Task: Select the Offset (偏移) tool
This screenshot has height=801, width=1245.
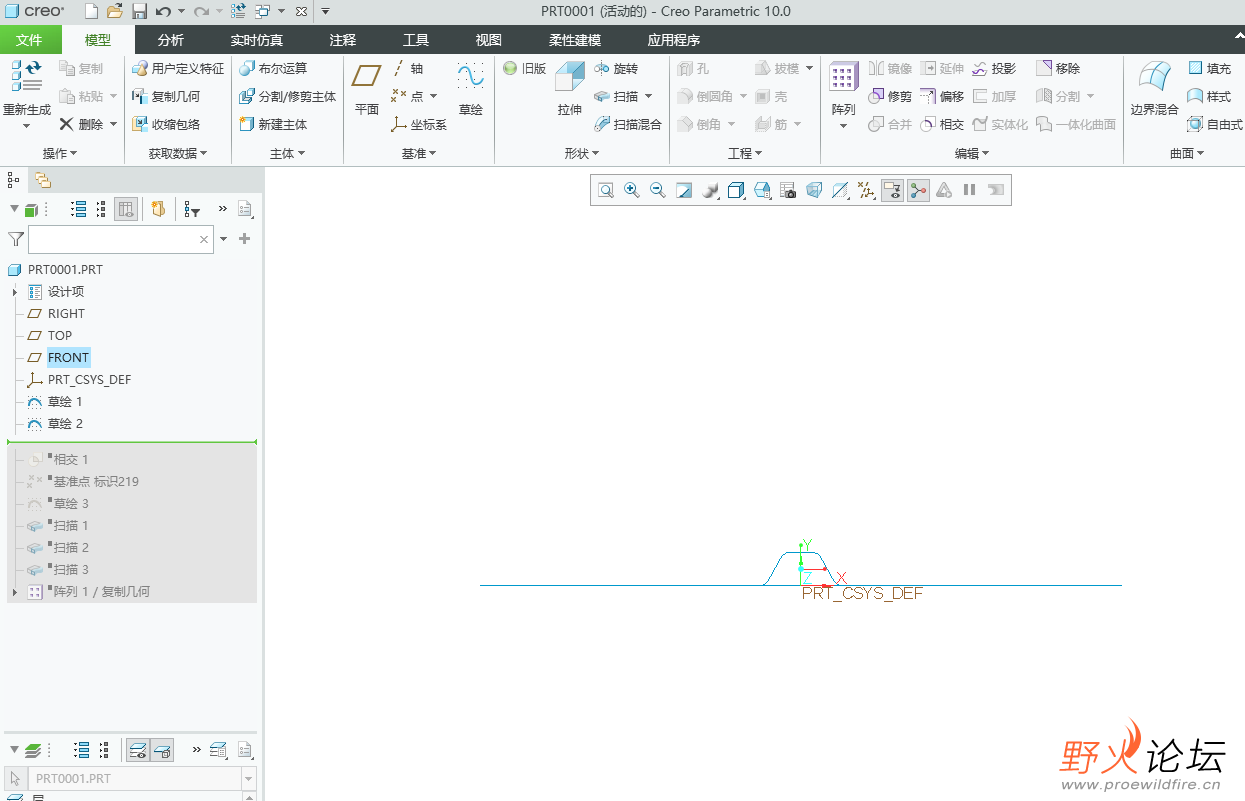Action: click(942, 96)
